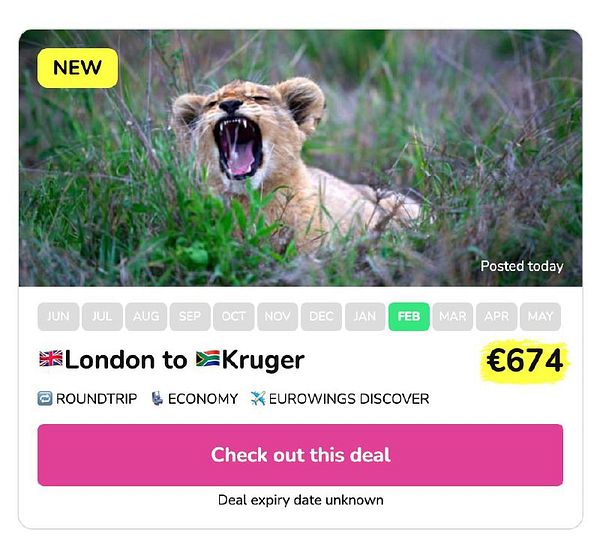
Task: Pick the JAN month chip
Action: 365,316
